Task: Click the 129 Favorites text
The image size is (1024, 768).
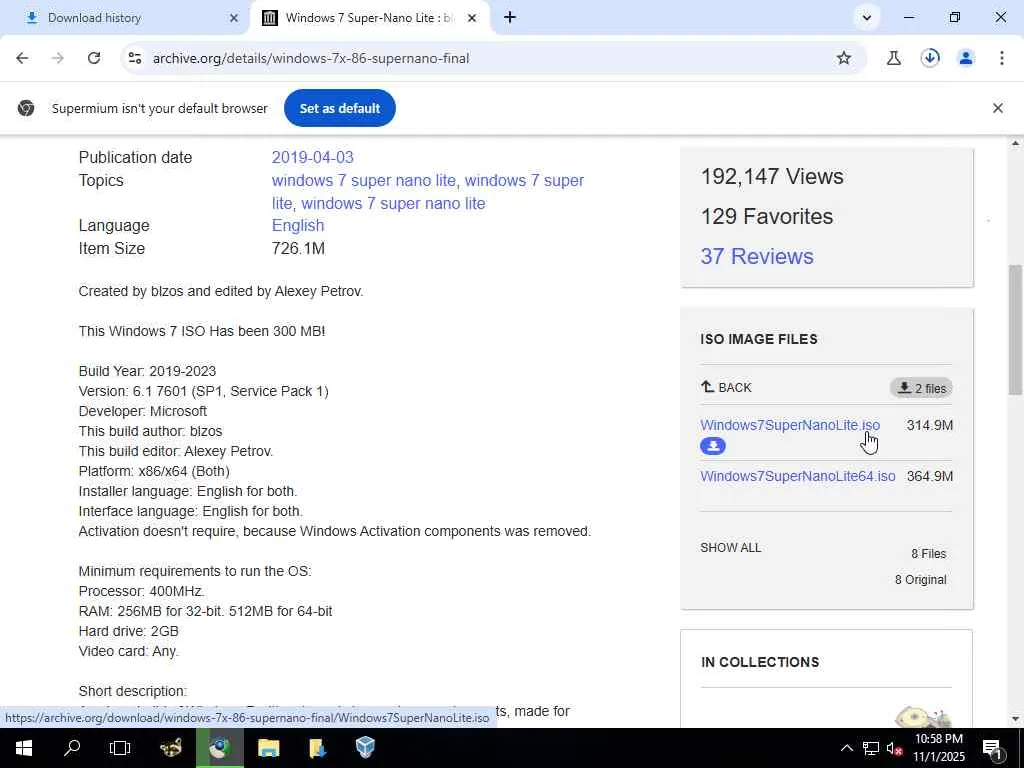Action: pos(767,216)
